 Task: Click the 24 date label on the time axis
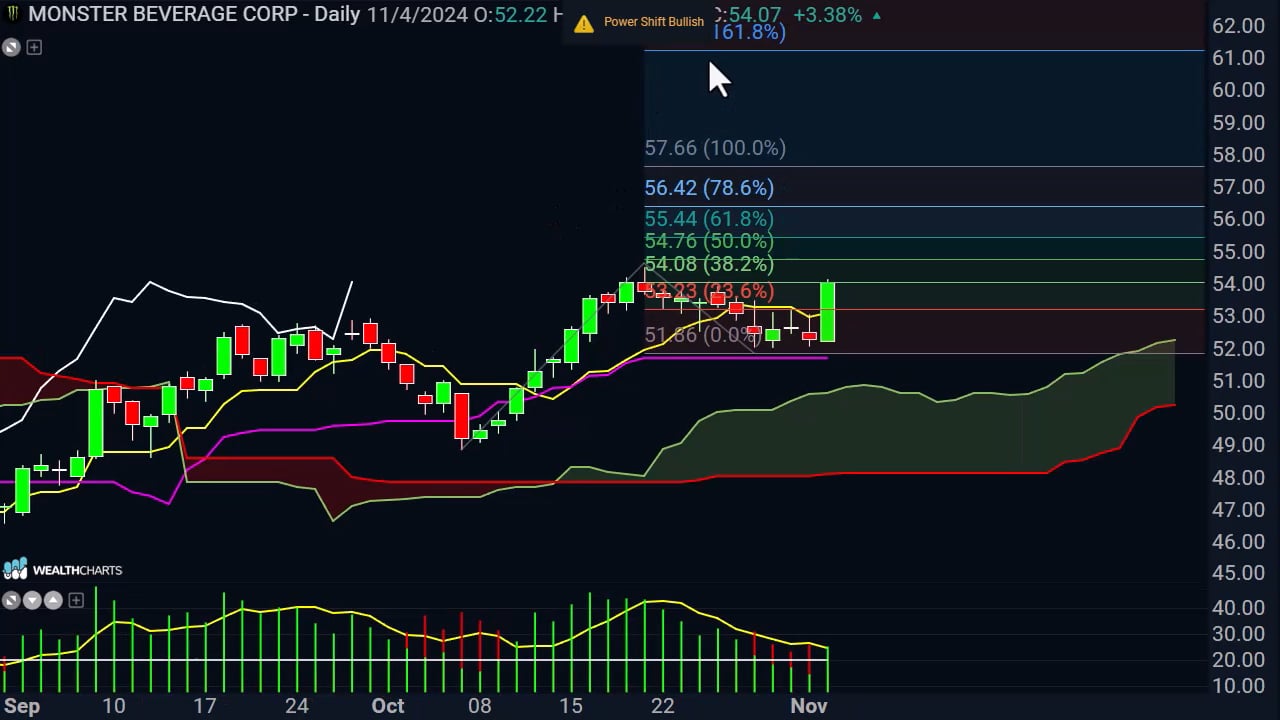pos(296,706)
